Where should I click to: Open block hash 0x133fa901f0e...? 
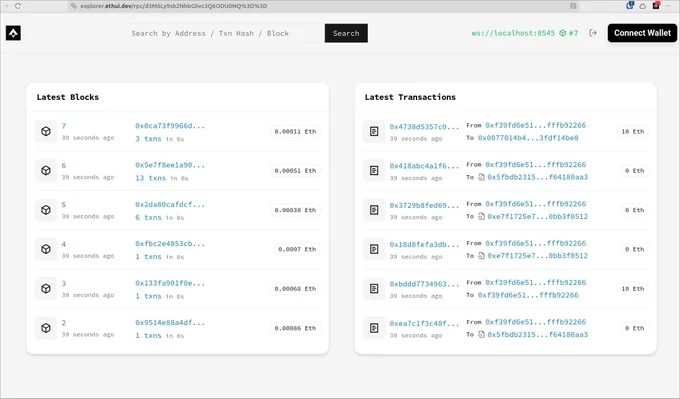click(x=170, y=283)
